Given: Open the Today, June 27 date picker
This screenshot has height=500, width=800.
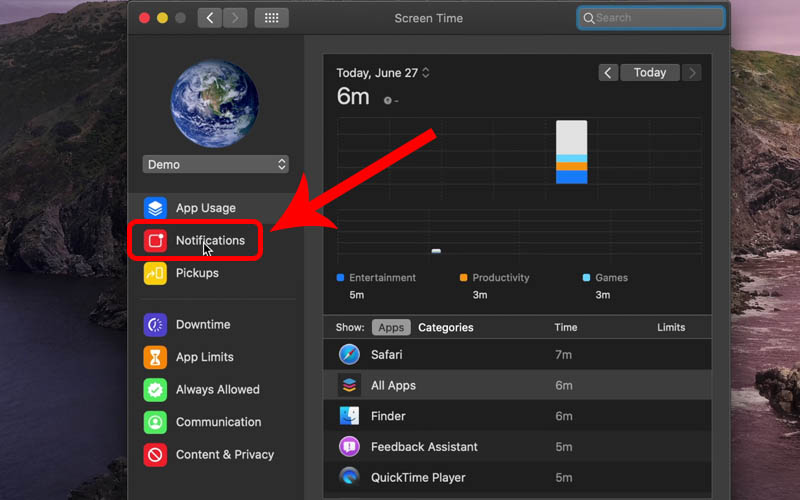Looking at the screenshot, I should click(x=383, y=73).
